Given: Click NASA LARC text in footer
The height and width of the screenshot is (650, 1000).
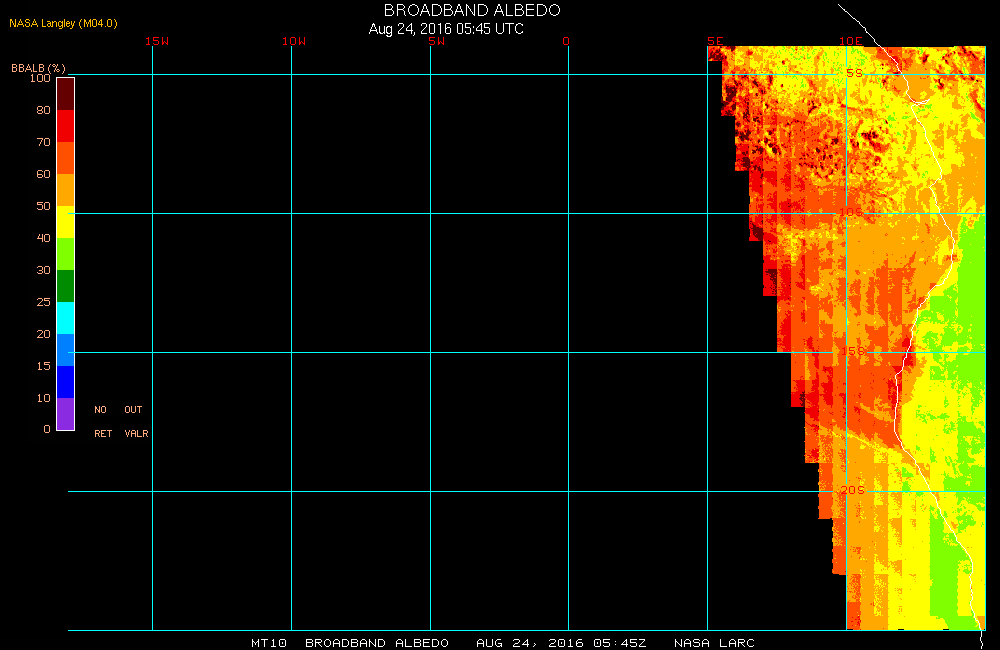Looking at the screenshot, I should click(x=714, y=642).
